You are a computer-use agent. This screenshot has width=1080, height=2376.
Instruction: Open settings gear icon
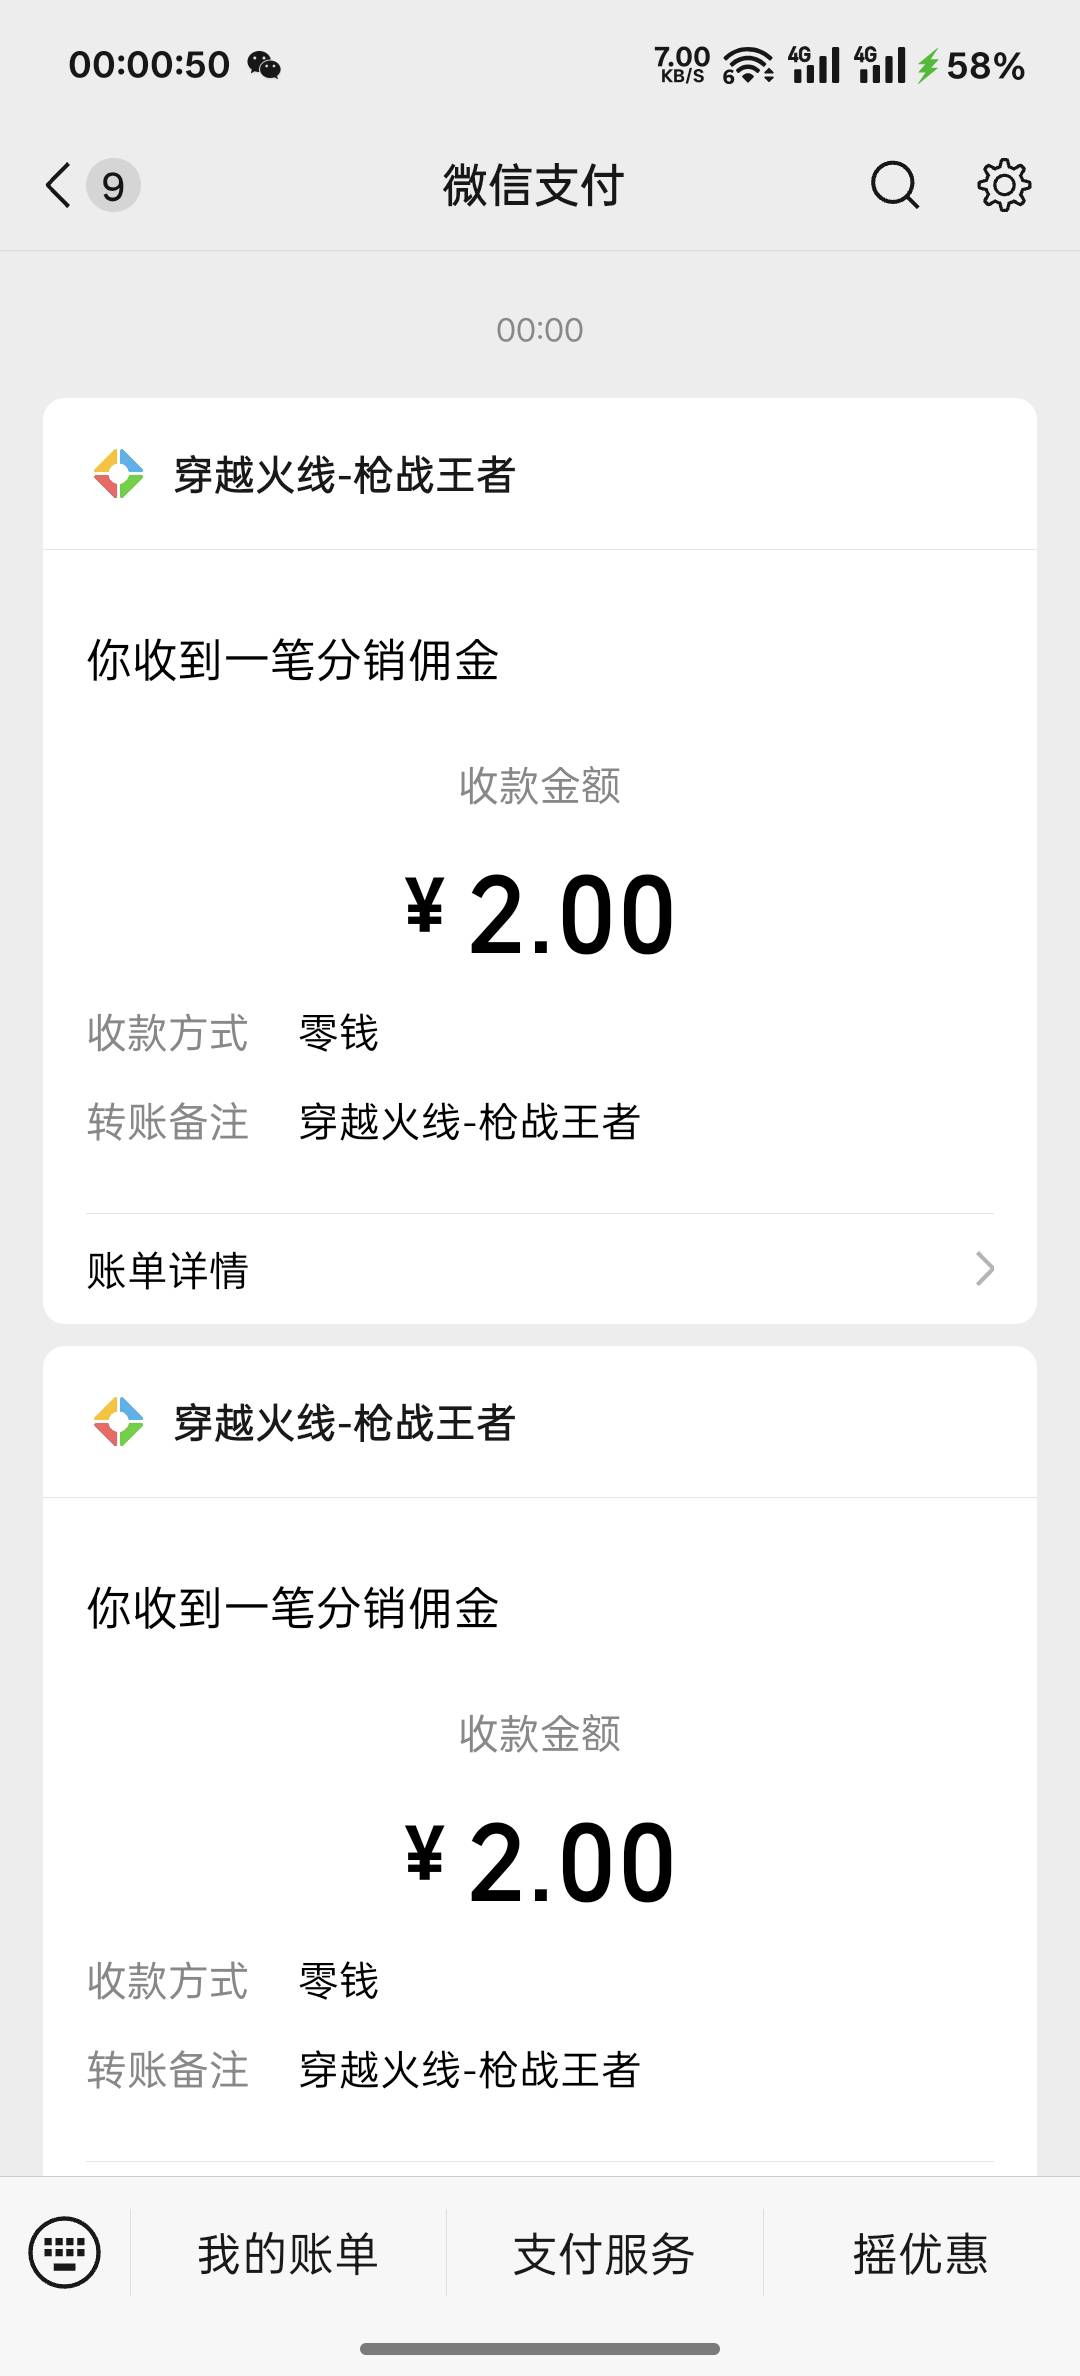tap(1003, 185)
